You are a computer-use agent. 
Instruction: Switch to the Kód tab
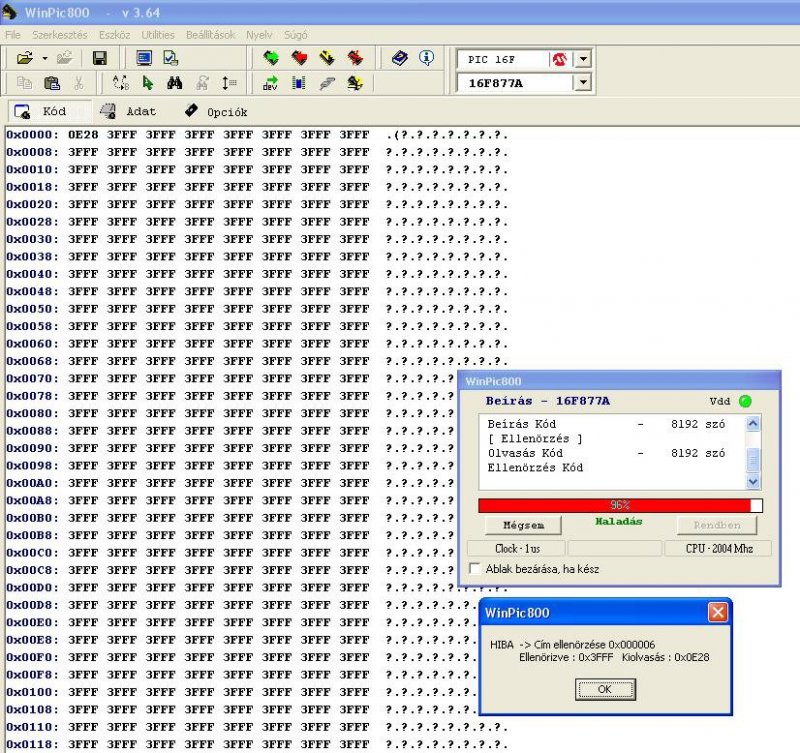[49, 111]
